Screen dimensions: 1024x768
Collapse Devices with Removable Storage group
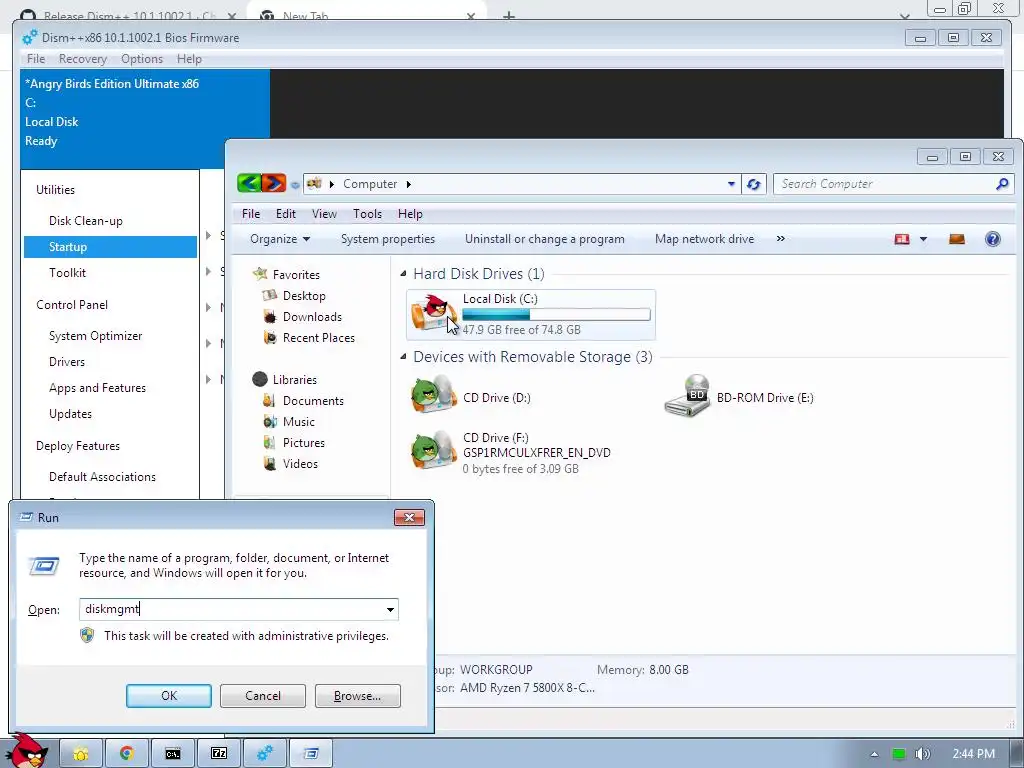point(403,357)
